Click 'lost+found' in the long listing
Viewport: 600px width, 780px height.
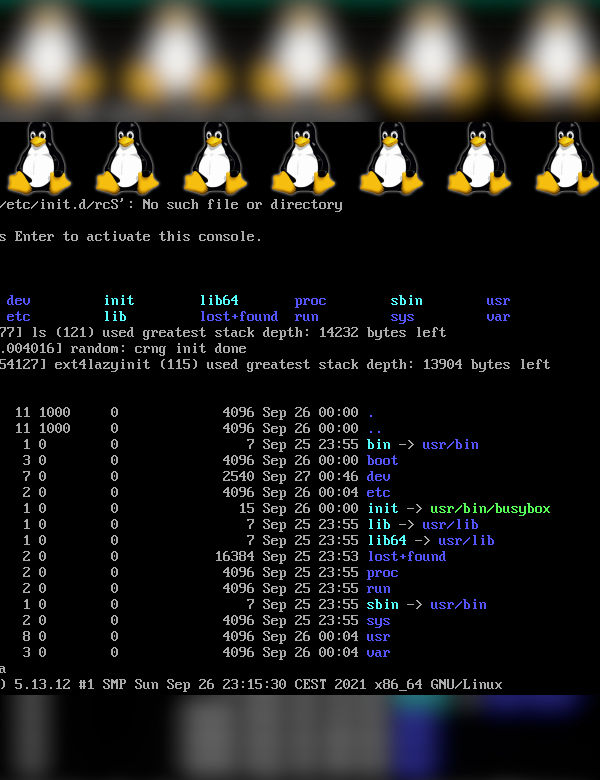tap(406, 556)
